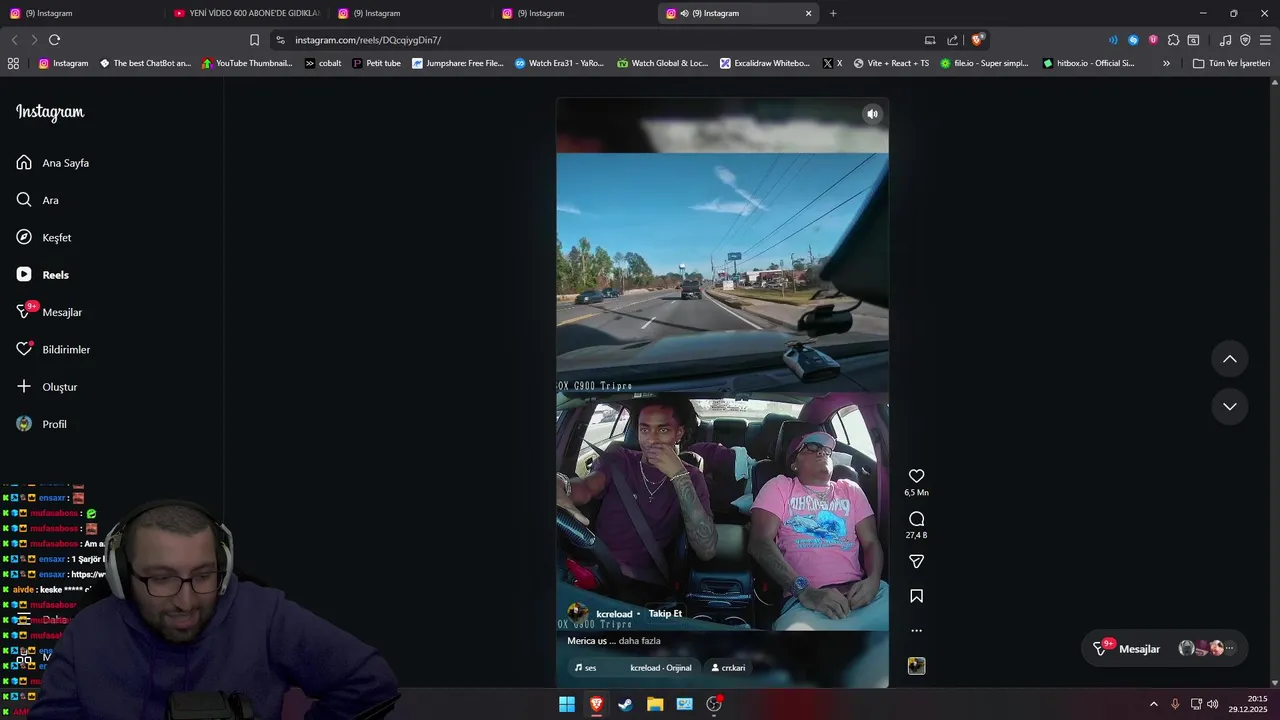1280x720 pixels.
Task: Switch to the first Instagram tab
Action: point(82,13)
